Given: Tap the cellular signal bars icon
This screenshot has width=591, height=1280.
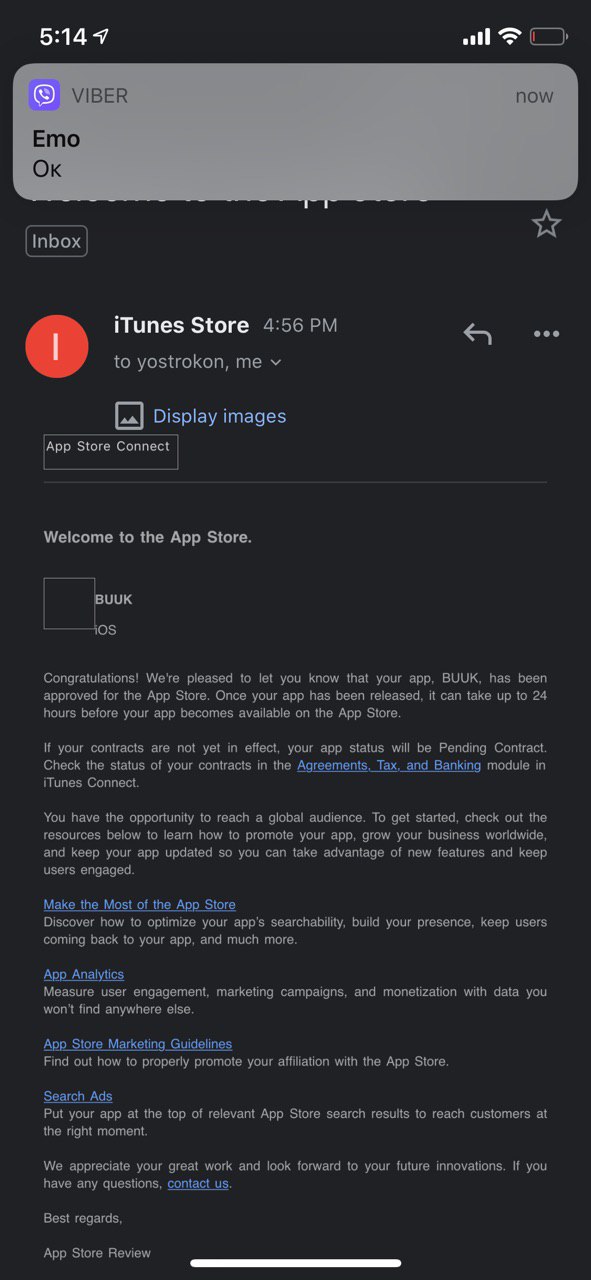Looking at the screenshot, I should pyautogui.click(x=477, y=37).
